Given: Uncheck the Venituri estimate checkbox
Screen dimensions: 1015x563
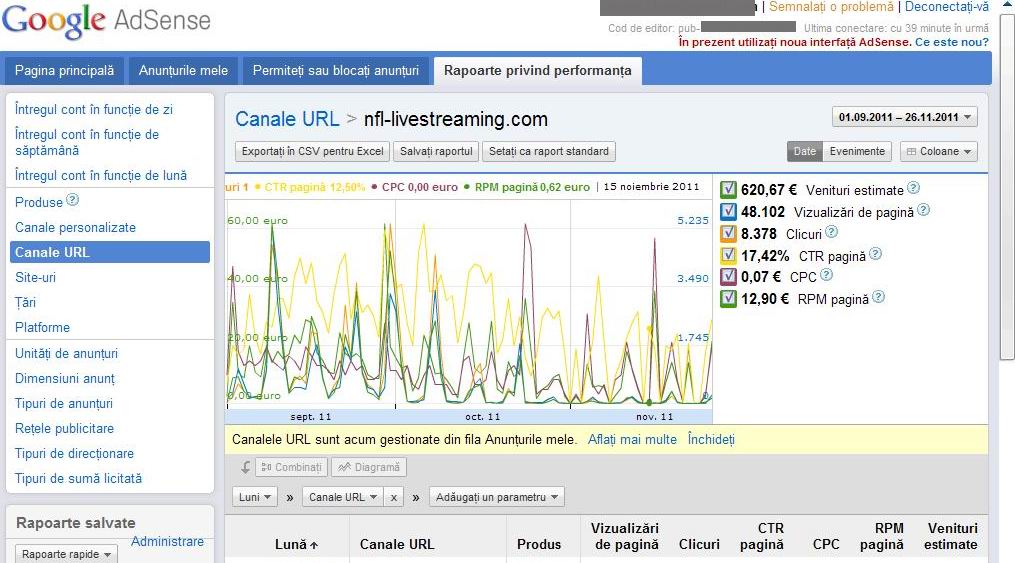Looking at the screenshot, I should pyautogui.click(x=728, y=190).
